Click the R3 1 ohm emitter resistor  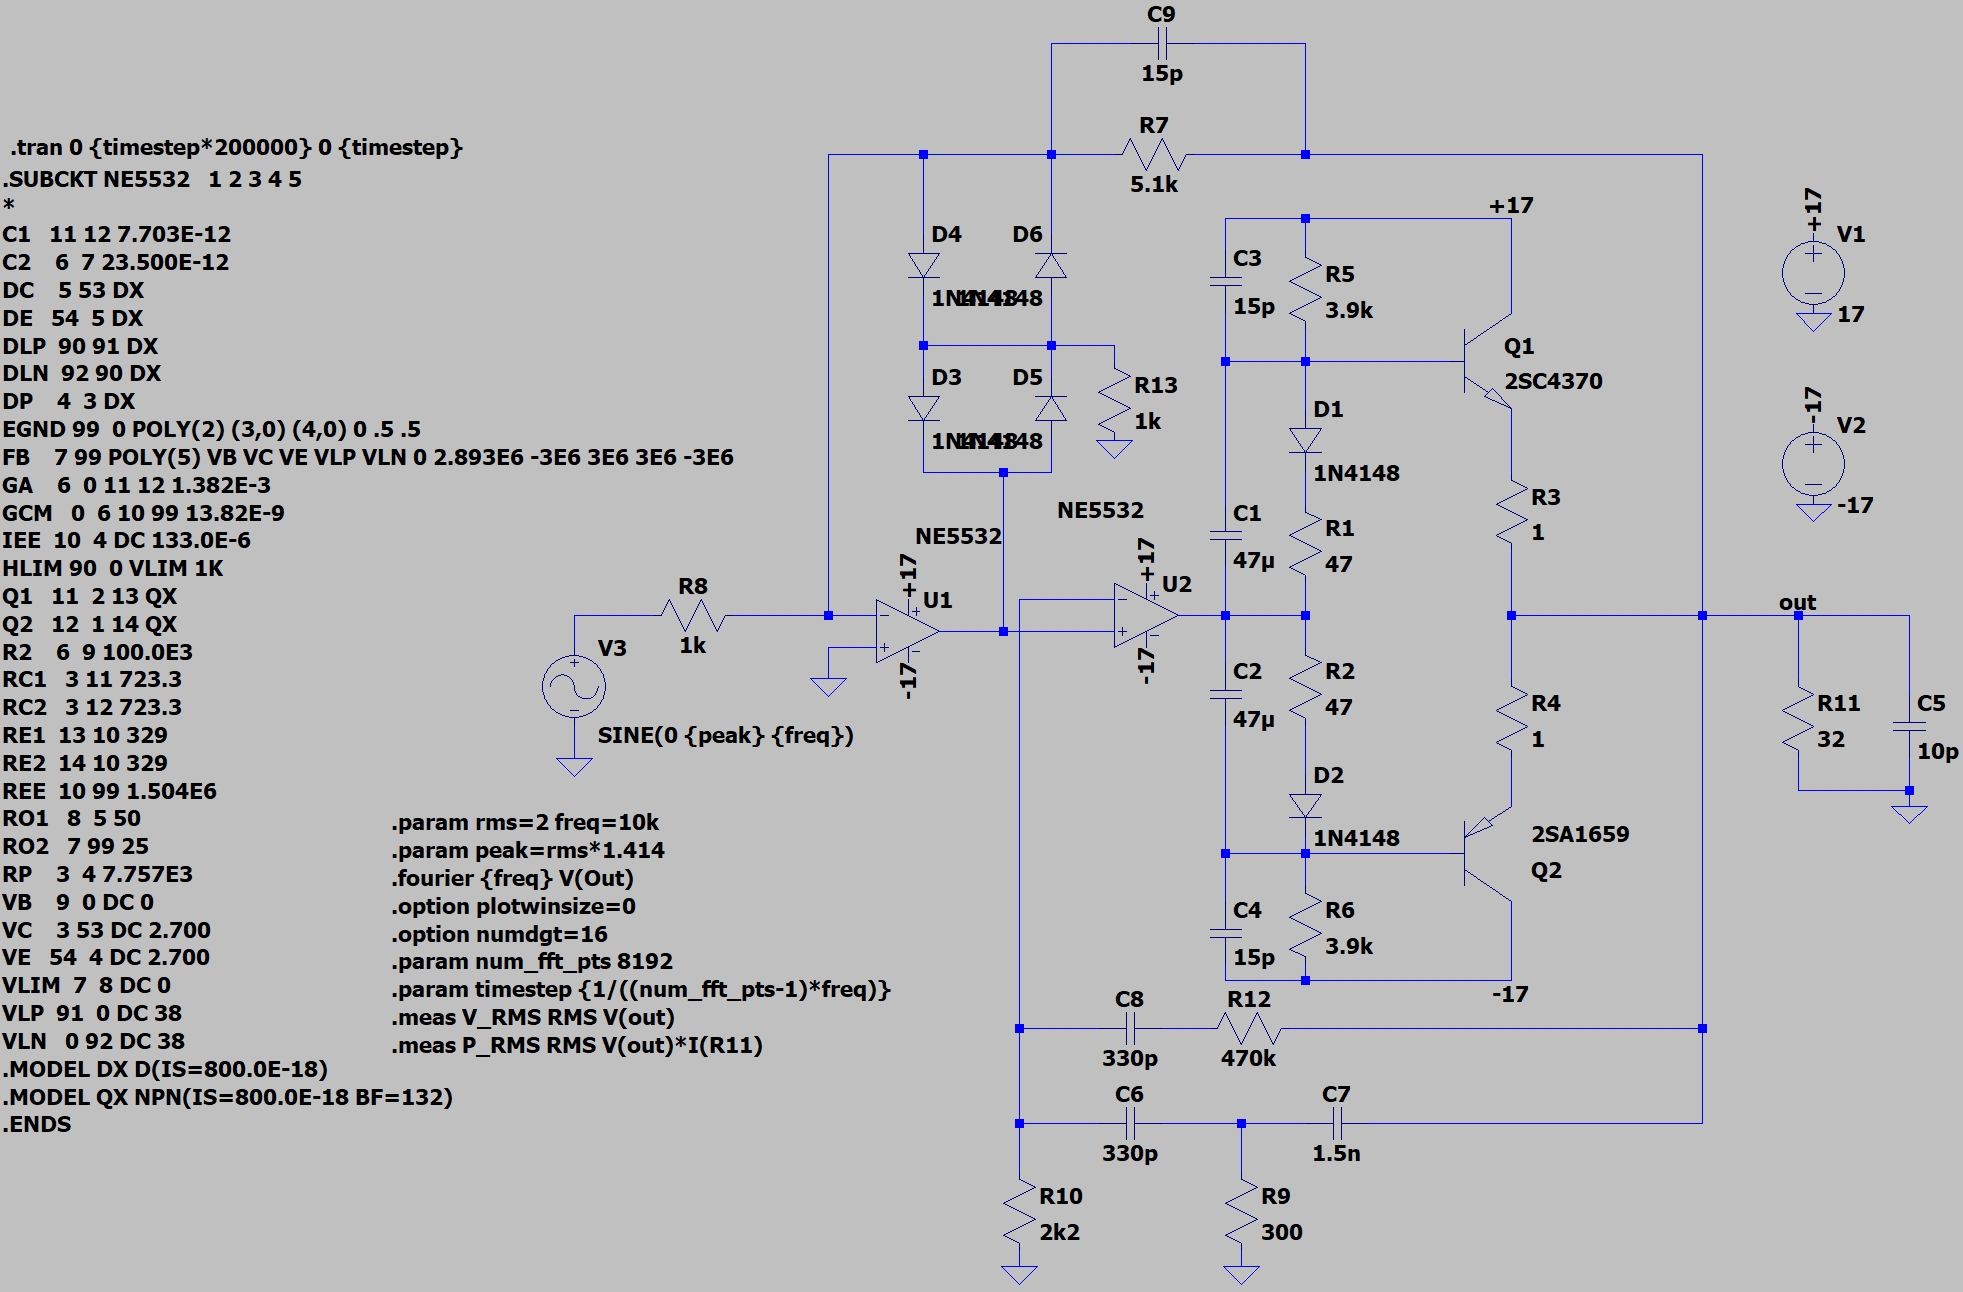(1511, 512)
